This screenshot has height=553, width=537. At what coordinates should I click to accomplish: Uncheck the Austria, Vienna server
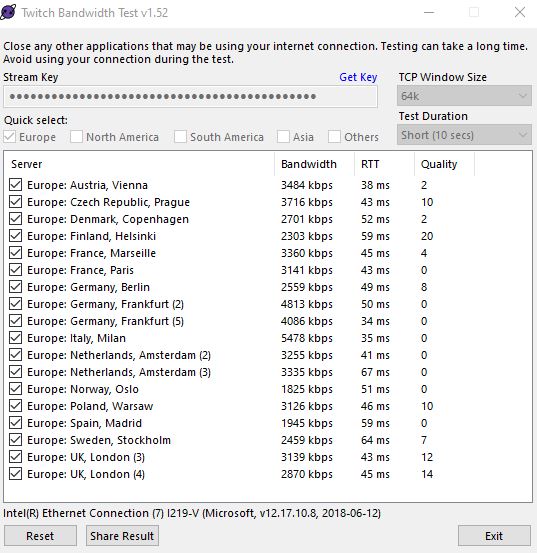point(16,184)
